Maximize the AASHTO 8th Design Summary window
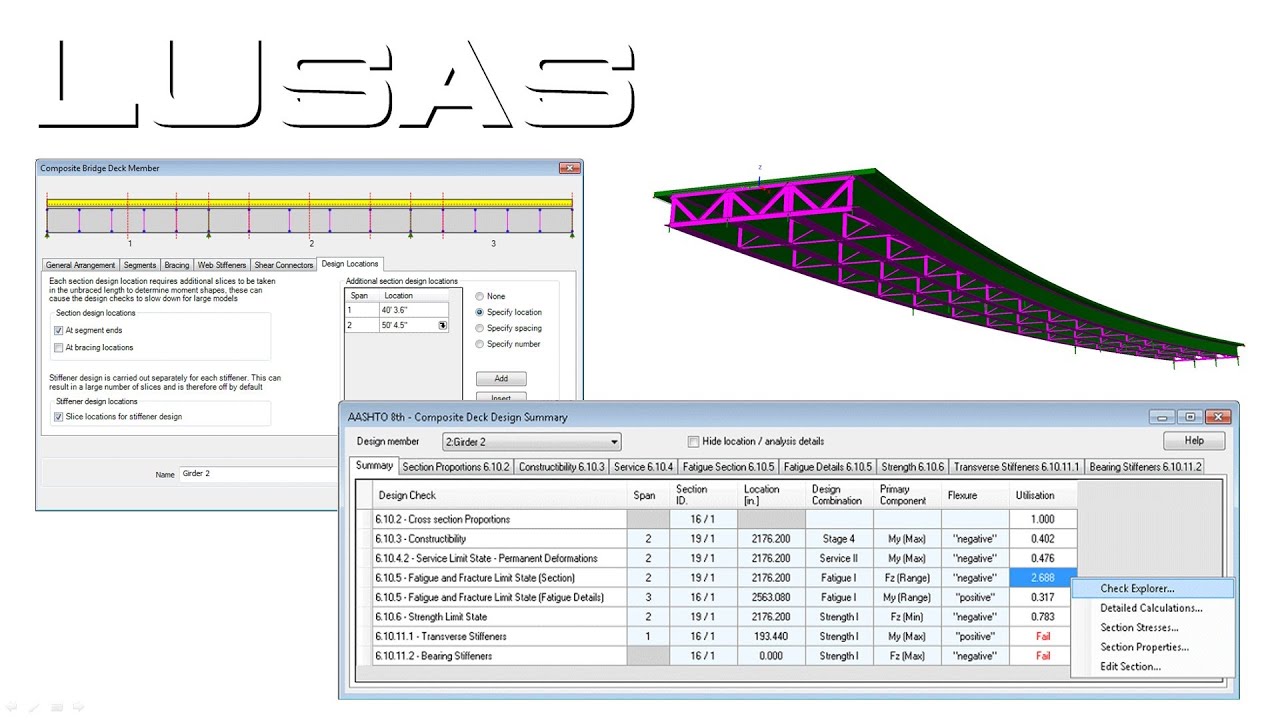Image resolution: width=1280 pixels, height=720 pixels. (1190, 417)
